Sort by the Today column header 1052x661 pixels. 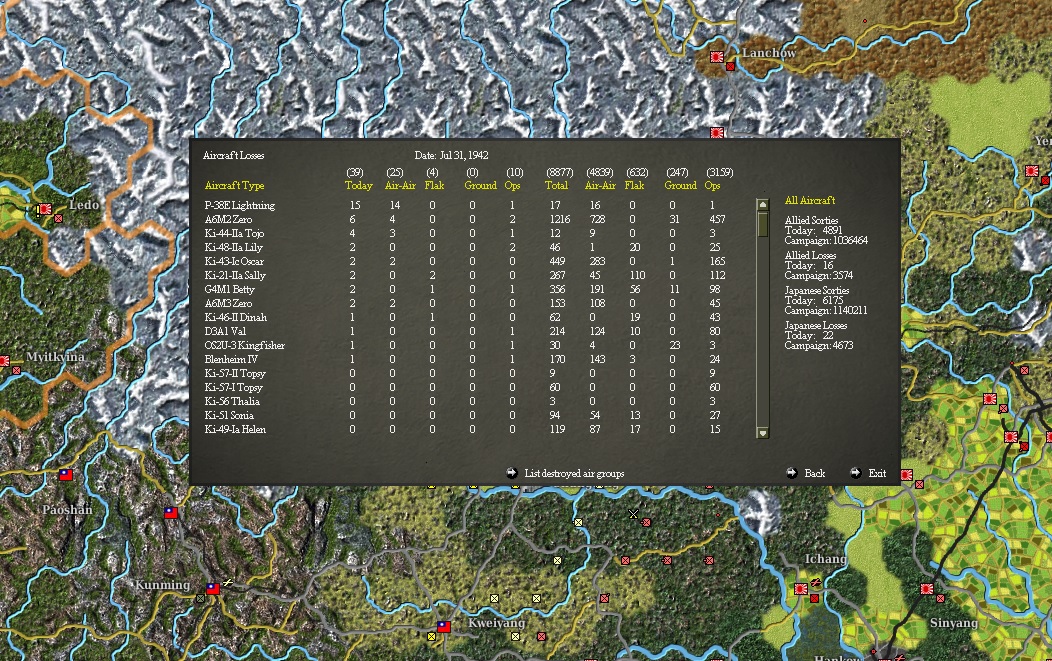coord(358,185)
